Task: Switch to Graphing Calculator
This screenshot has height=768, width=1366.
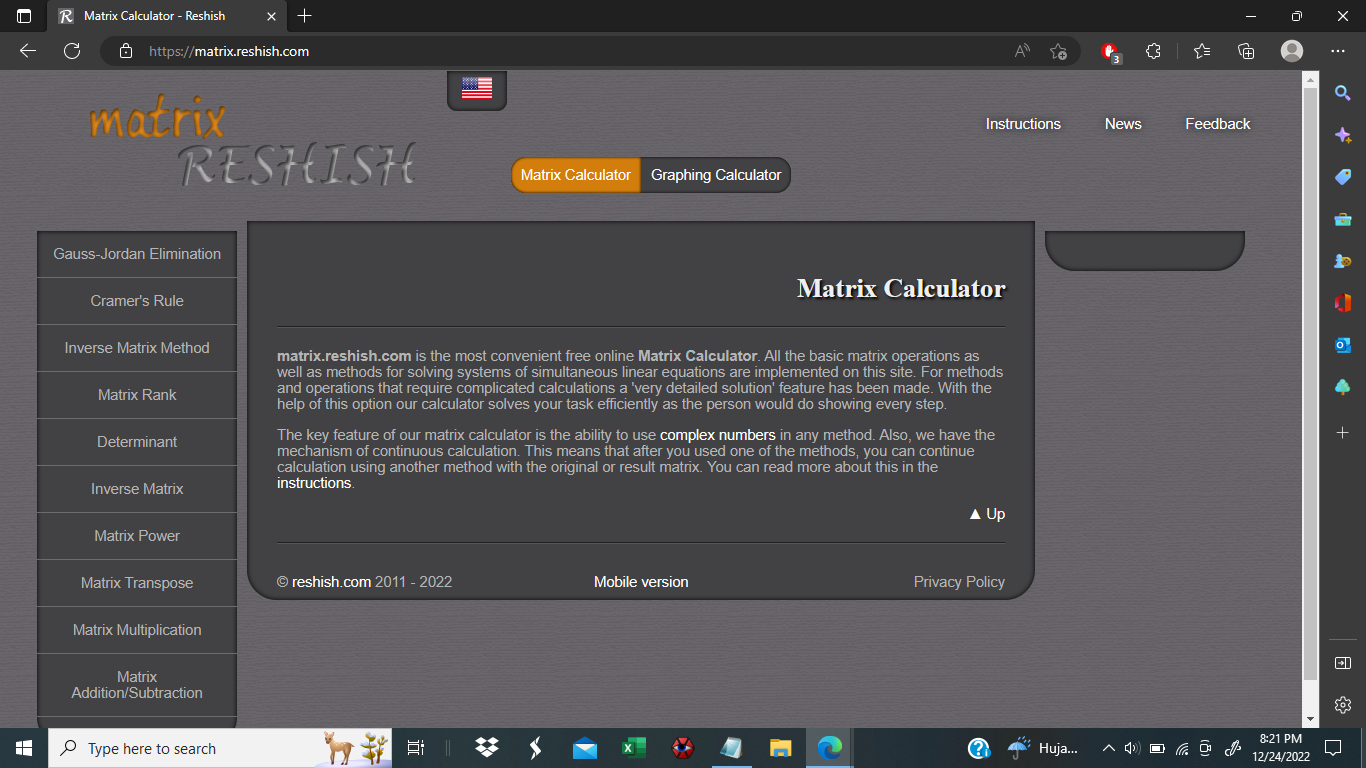Action: [x=716, y=175]
